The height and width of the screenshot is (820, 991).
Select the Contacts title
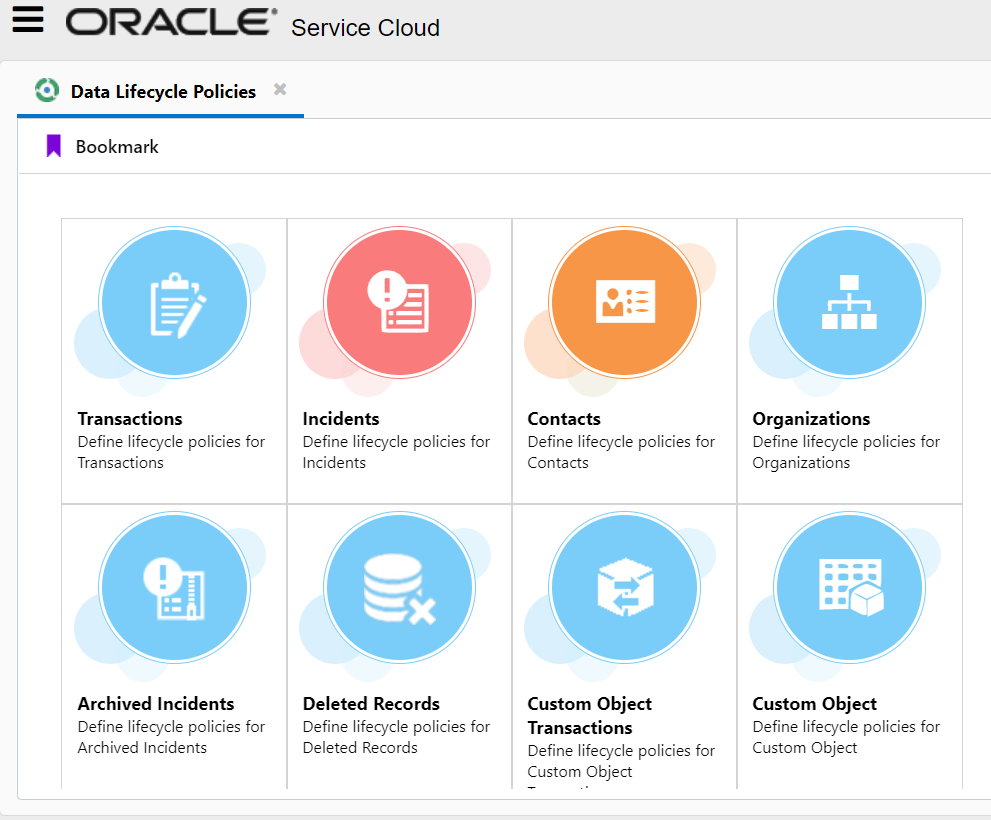(x=564, y=419)
